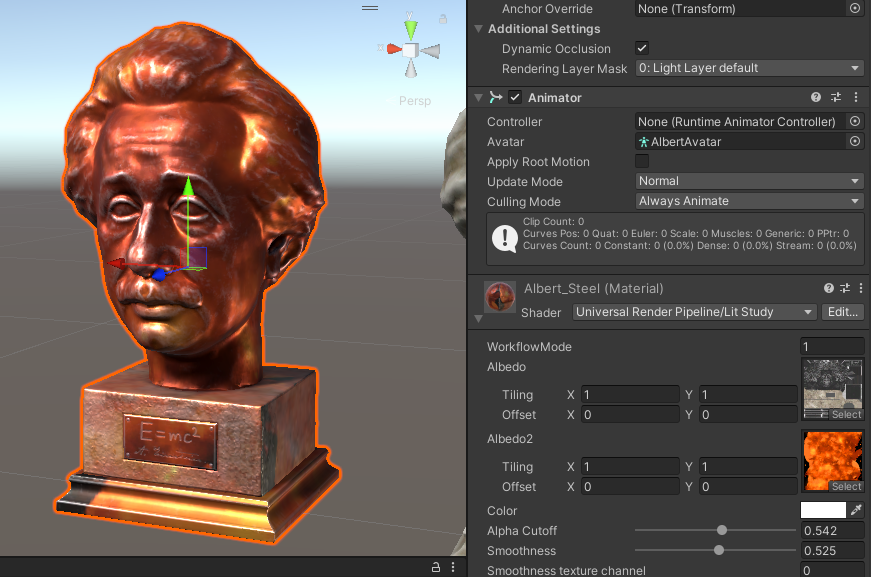Toggle Apply Root Motion checkbox
This screenshot has height=577, width=871.
(642, 161)
